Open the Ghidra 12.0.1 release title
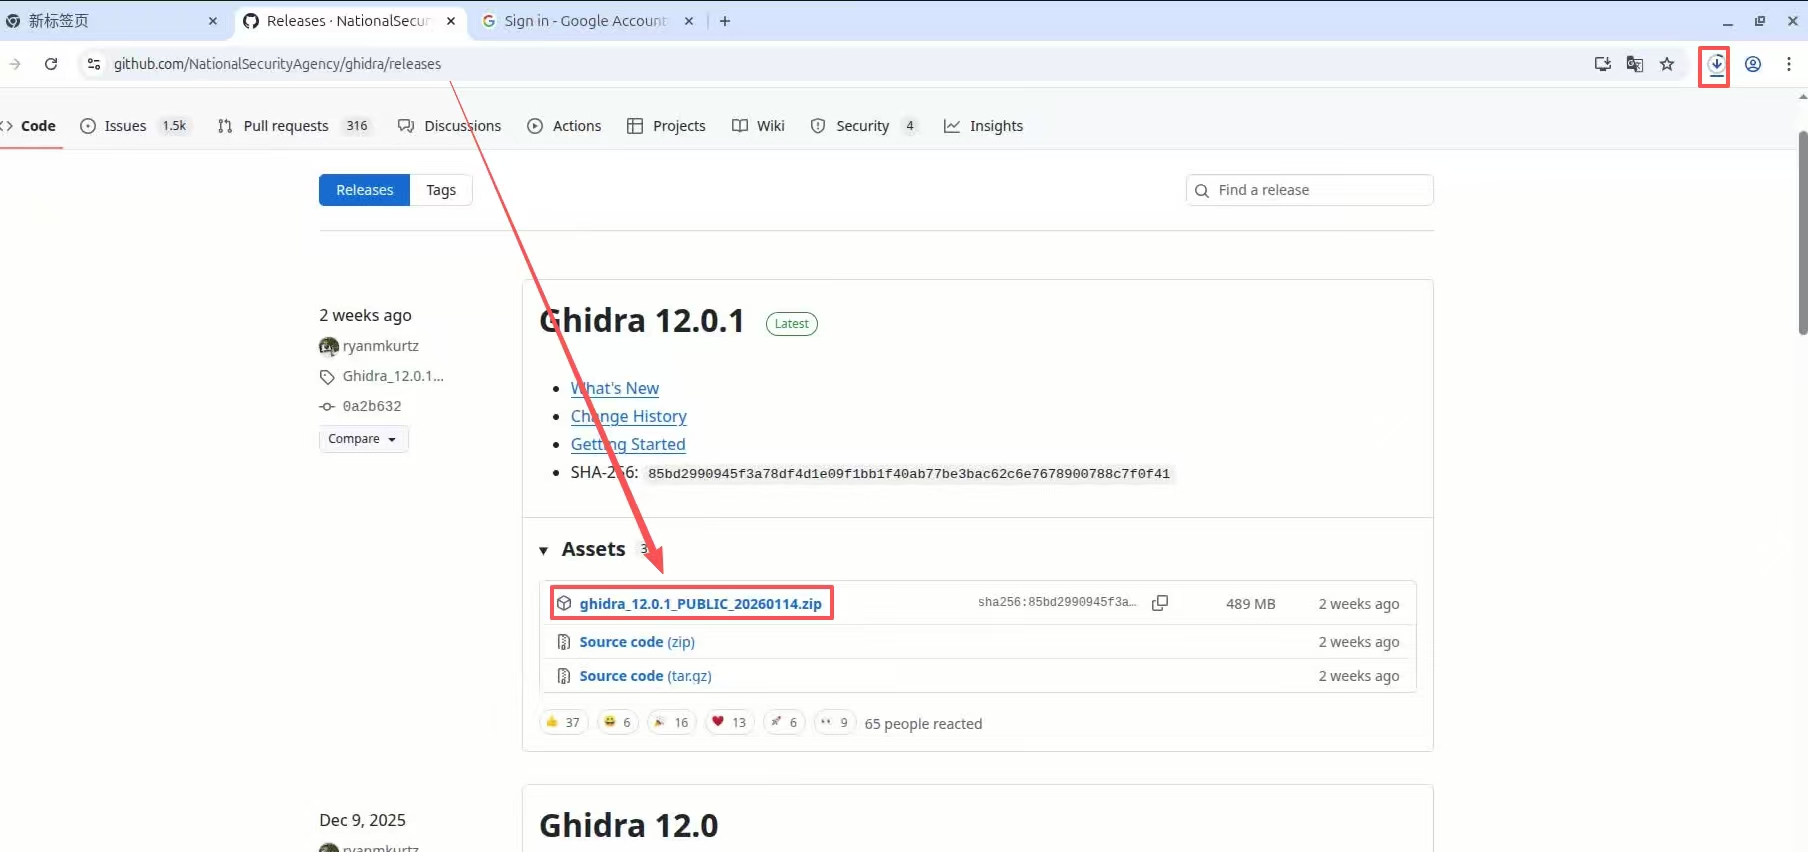This screenshot has width=1808, height=852. (642, 321)
